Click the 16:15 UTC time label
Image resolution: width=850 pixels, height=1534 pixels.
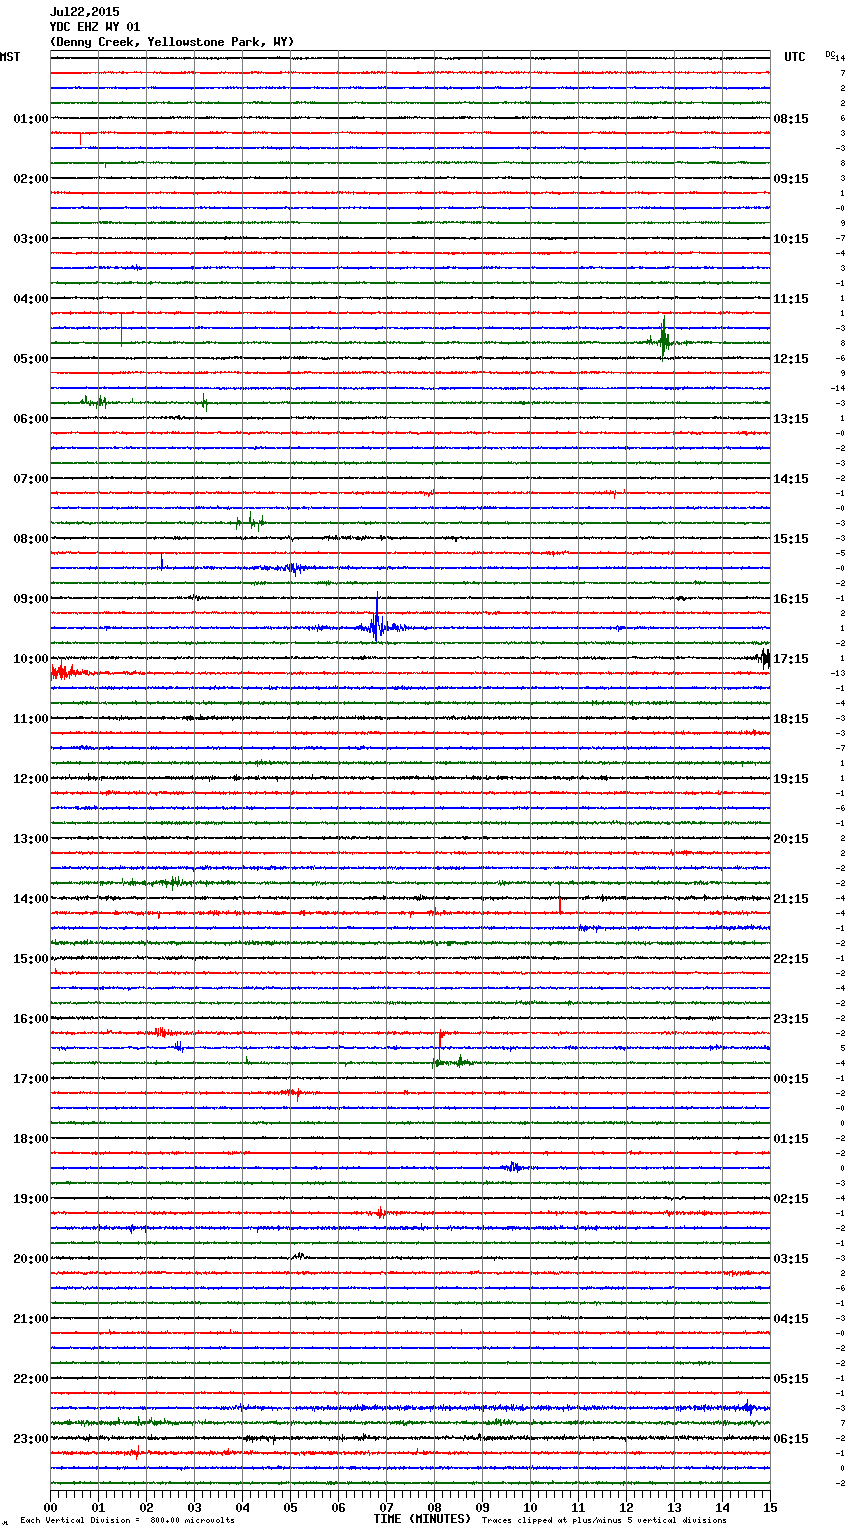pyautogui.click(x=791, y=599)
